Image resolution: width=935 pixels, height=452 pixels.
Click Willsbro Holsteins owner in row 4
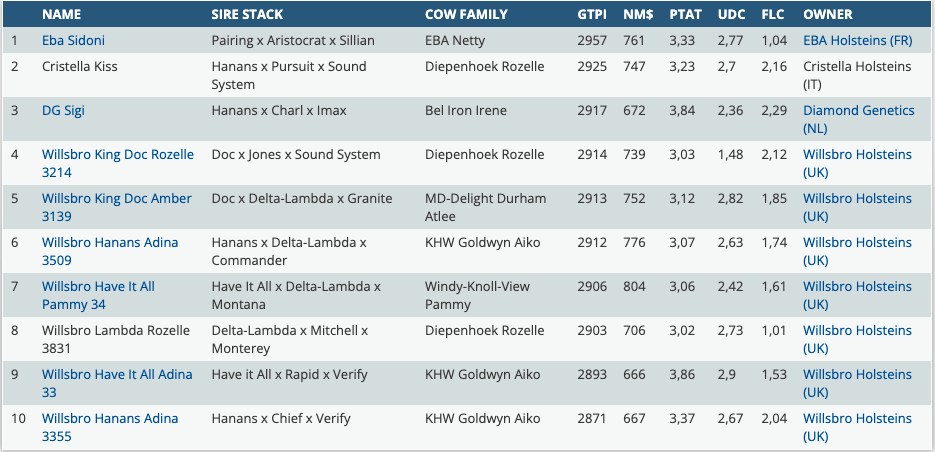pyautogui.click(x=857, y=155)
